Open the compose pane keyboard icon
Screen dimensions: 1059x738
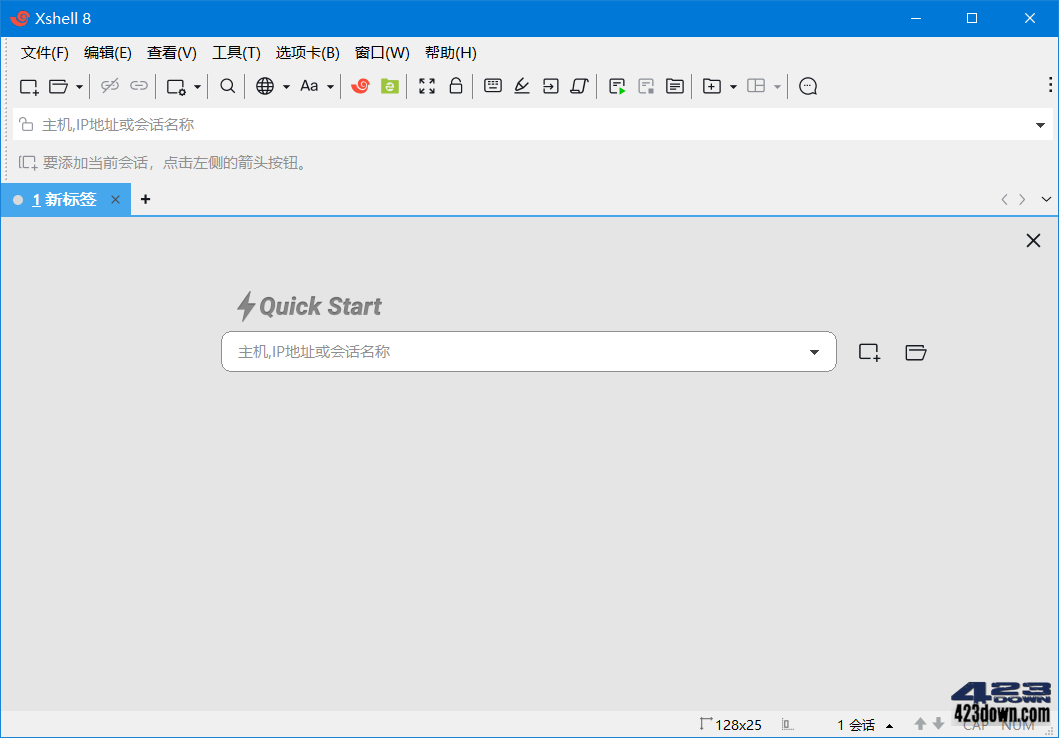click(x=492, y=86)
